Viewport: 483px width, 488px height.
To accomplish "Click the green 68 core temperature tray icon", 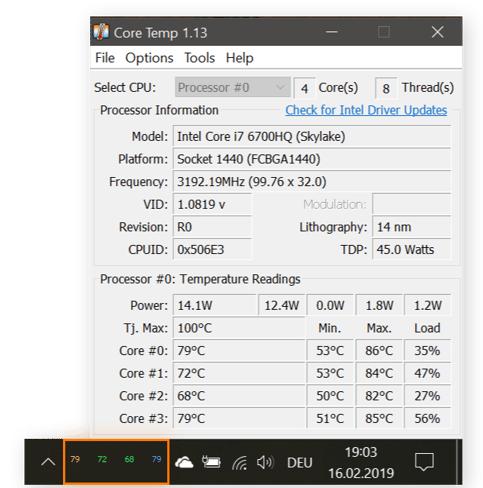I will click(129, 459).
